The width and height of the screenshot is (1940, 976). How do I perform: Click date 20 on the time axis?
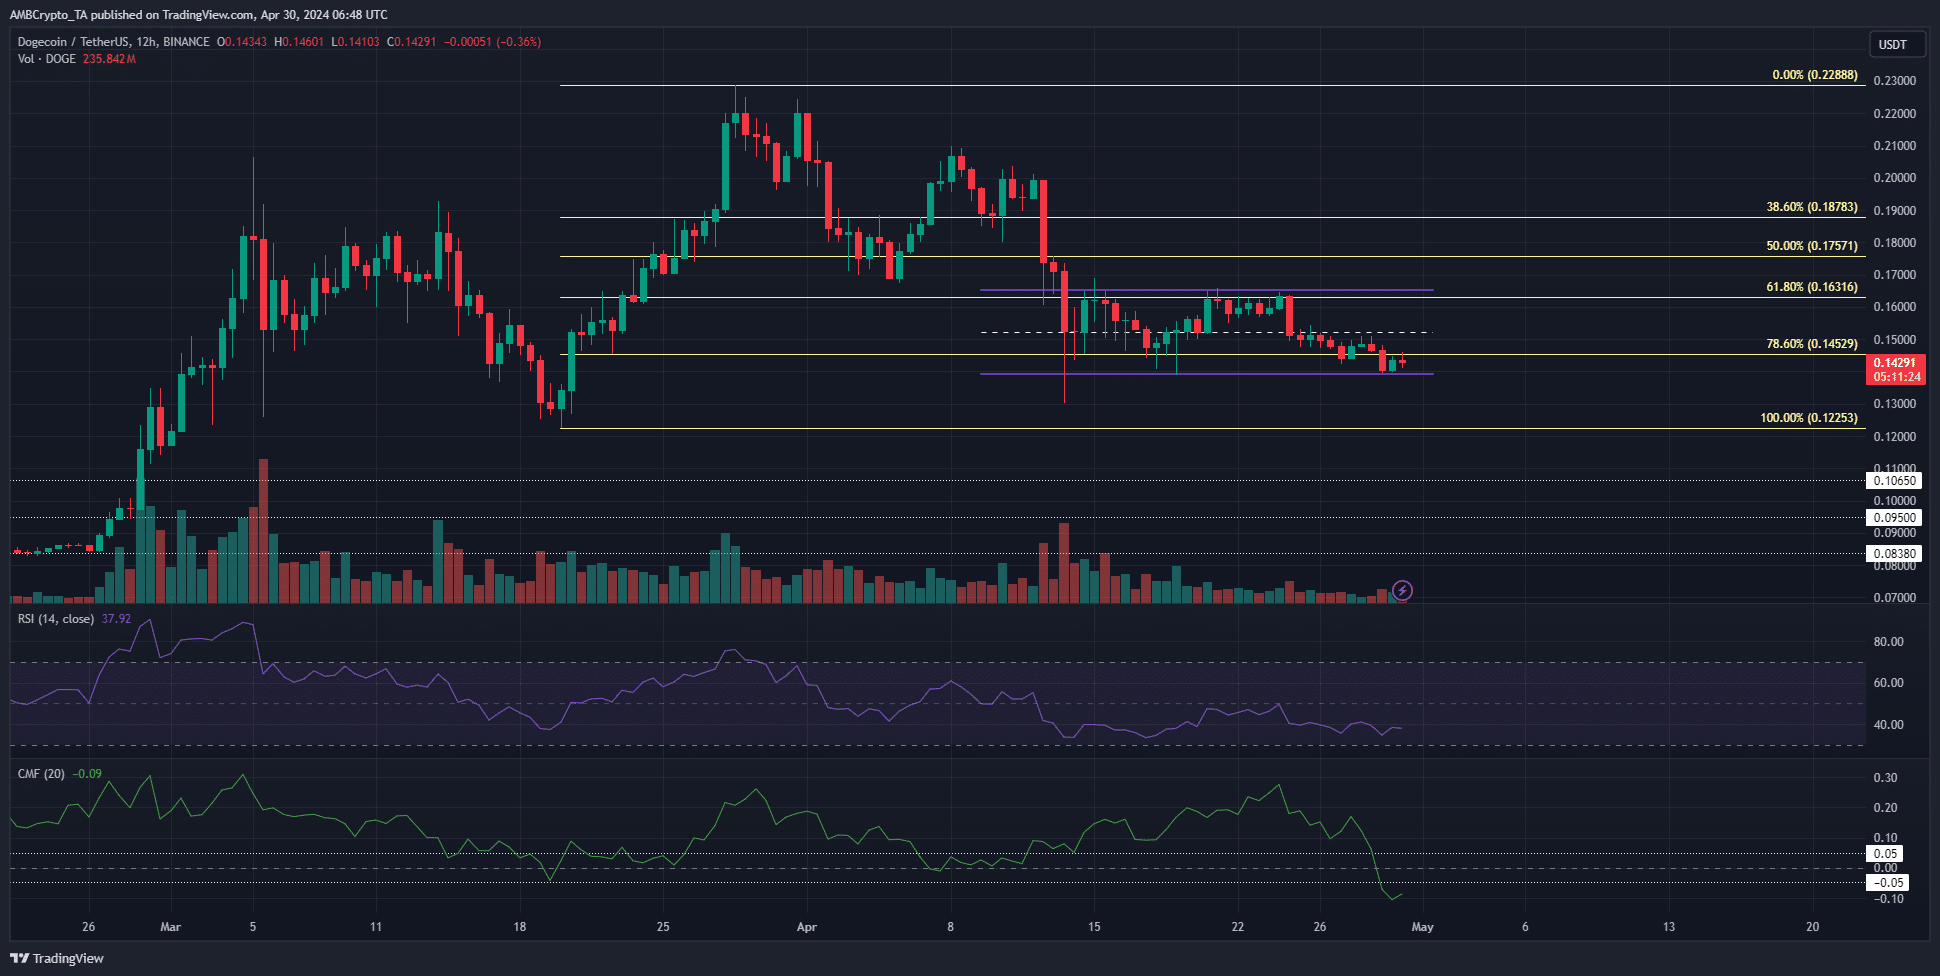(x=1813, y=927)
